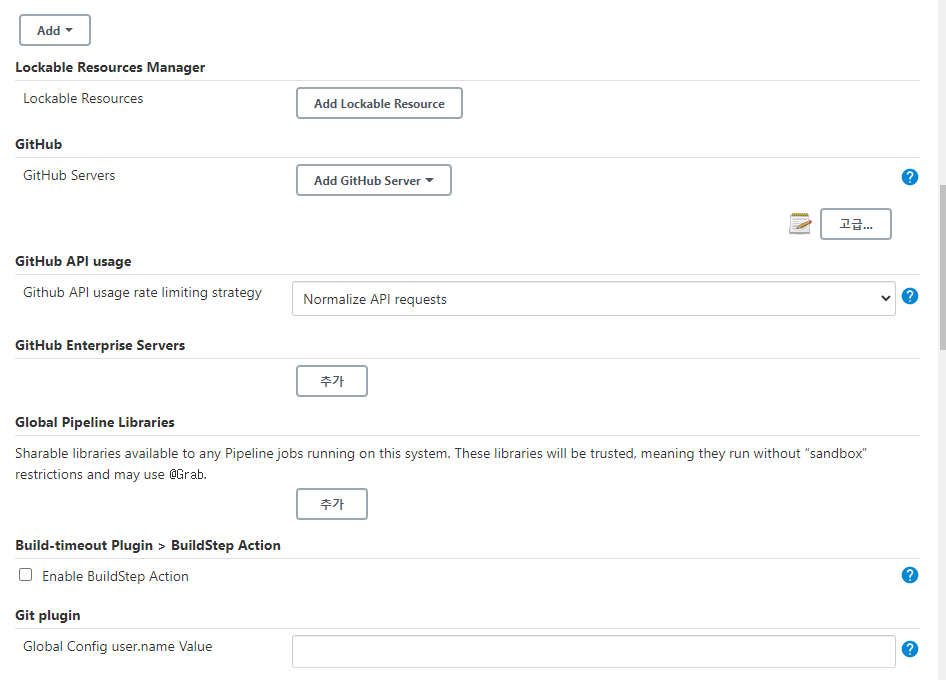Expand the Add GitHub Server dropdown
946x680 pixels.
[x=373, y=180]
